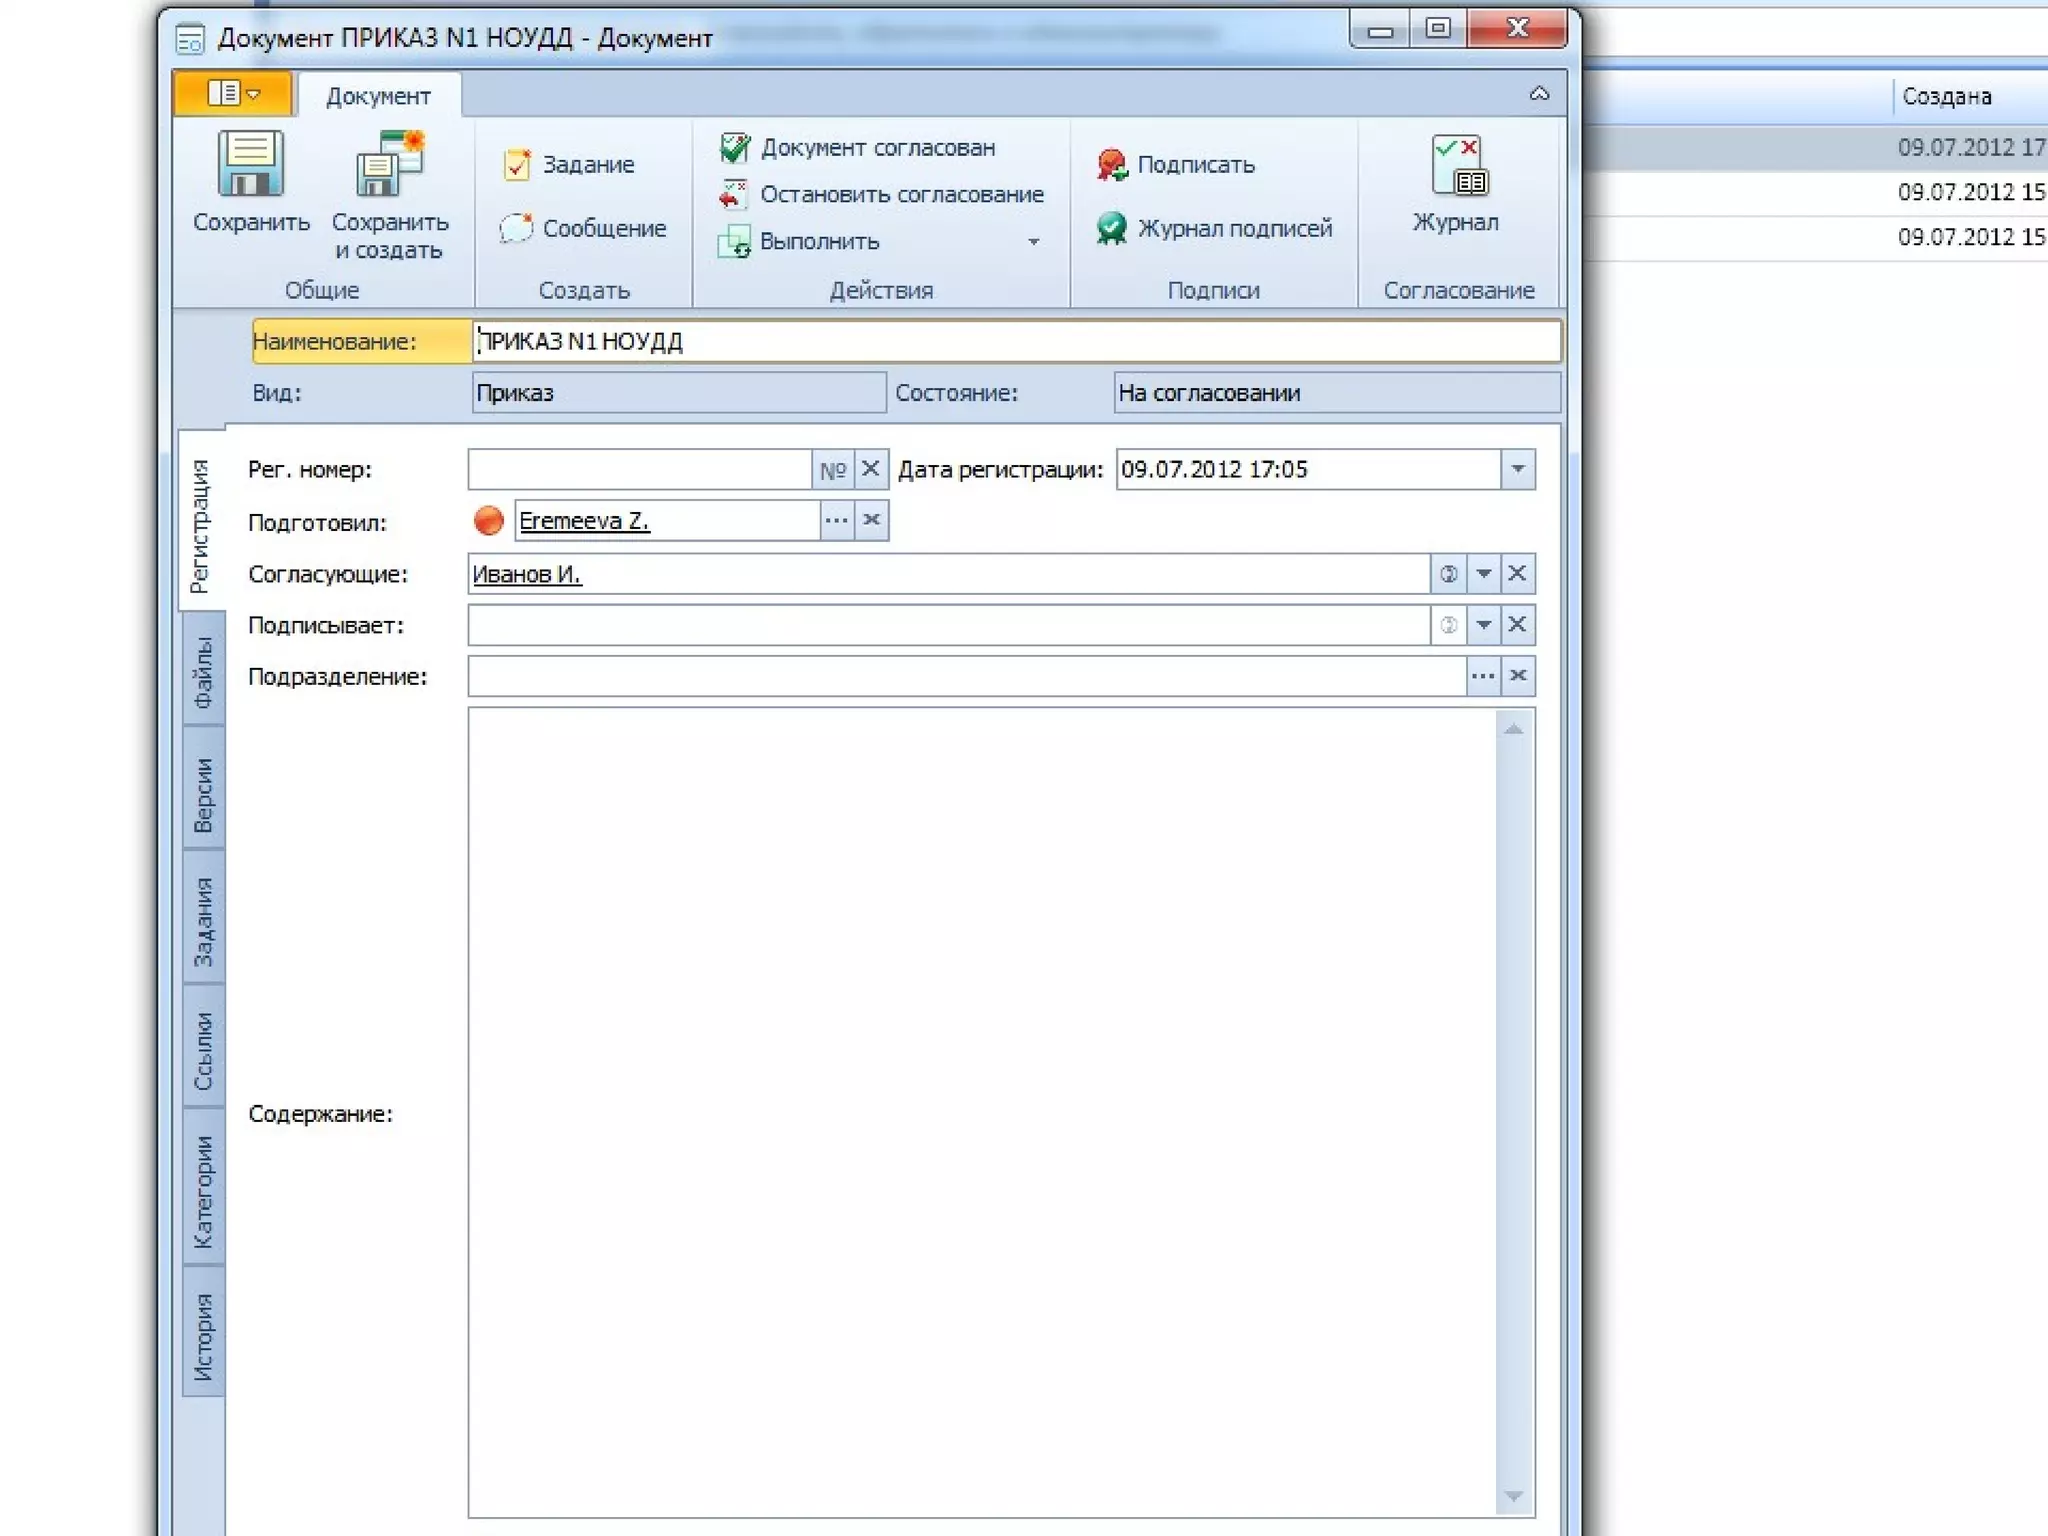Image resolution: width=2048 pixels, height=1536 pixels.
Task: Click inside the Содержание text area
Action: click(x=982, y=1110)
